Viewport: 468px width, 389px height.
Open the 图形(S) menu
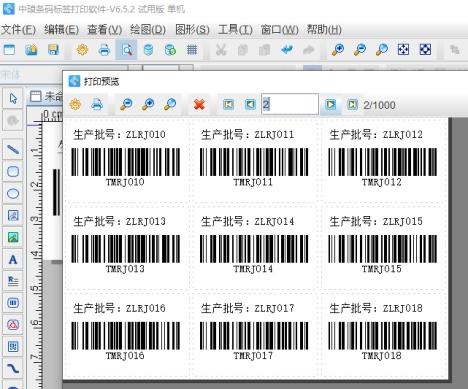192,30
